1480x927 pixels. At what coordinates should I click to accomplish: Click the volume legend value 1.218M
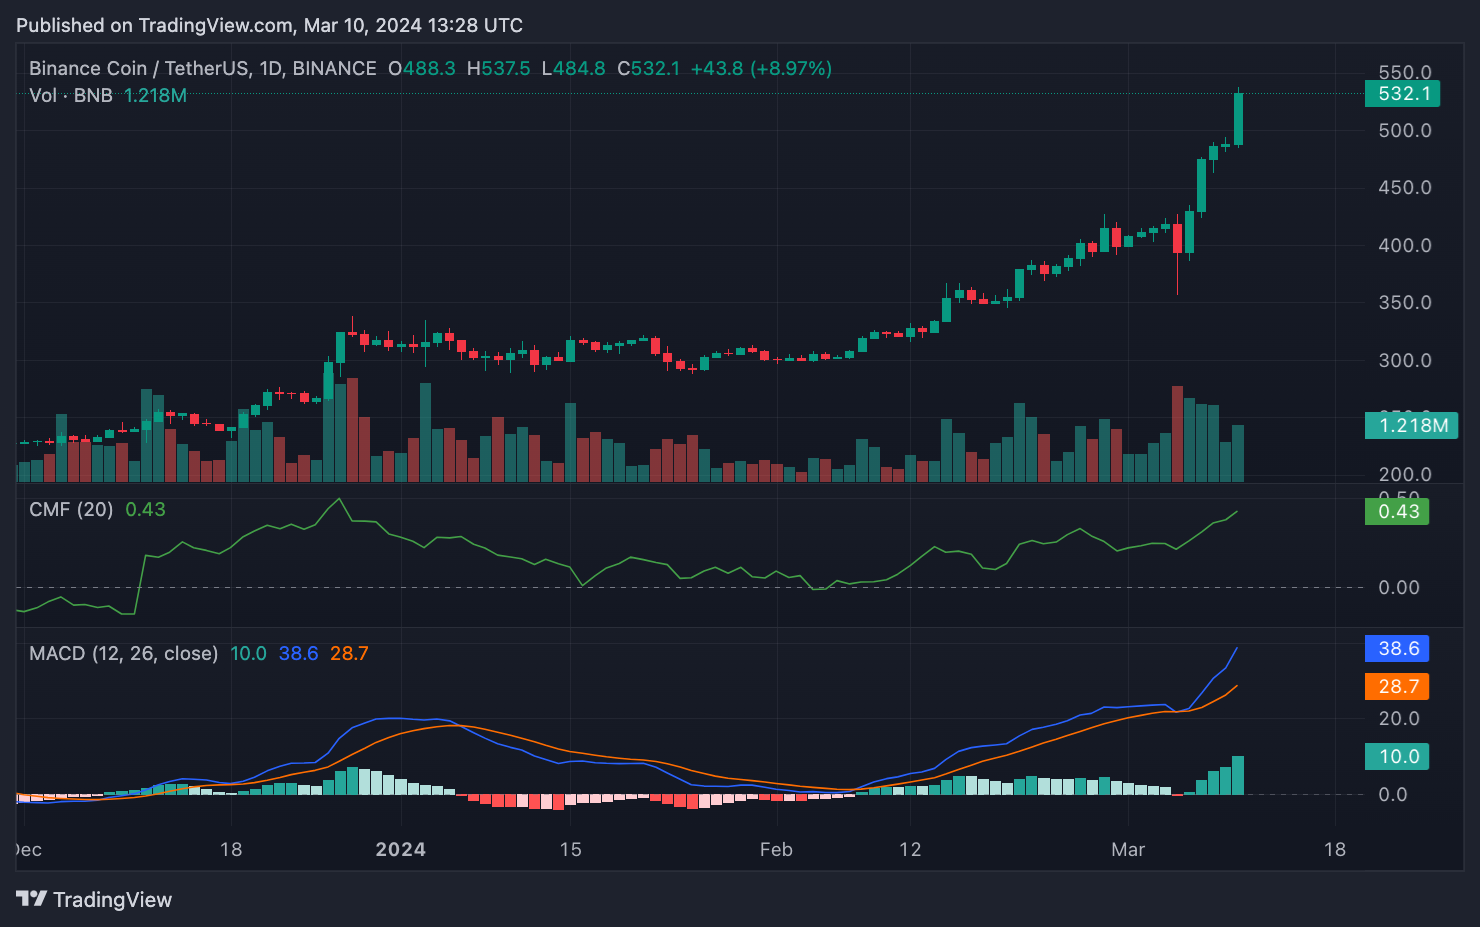155,95
